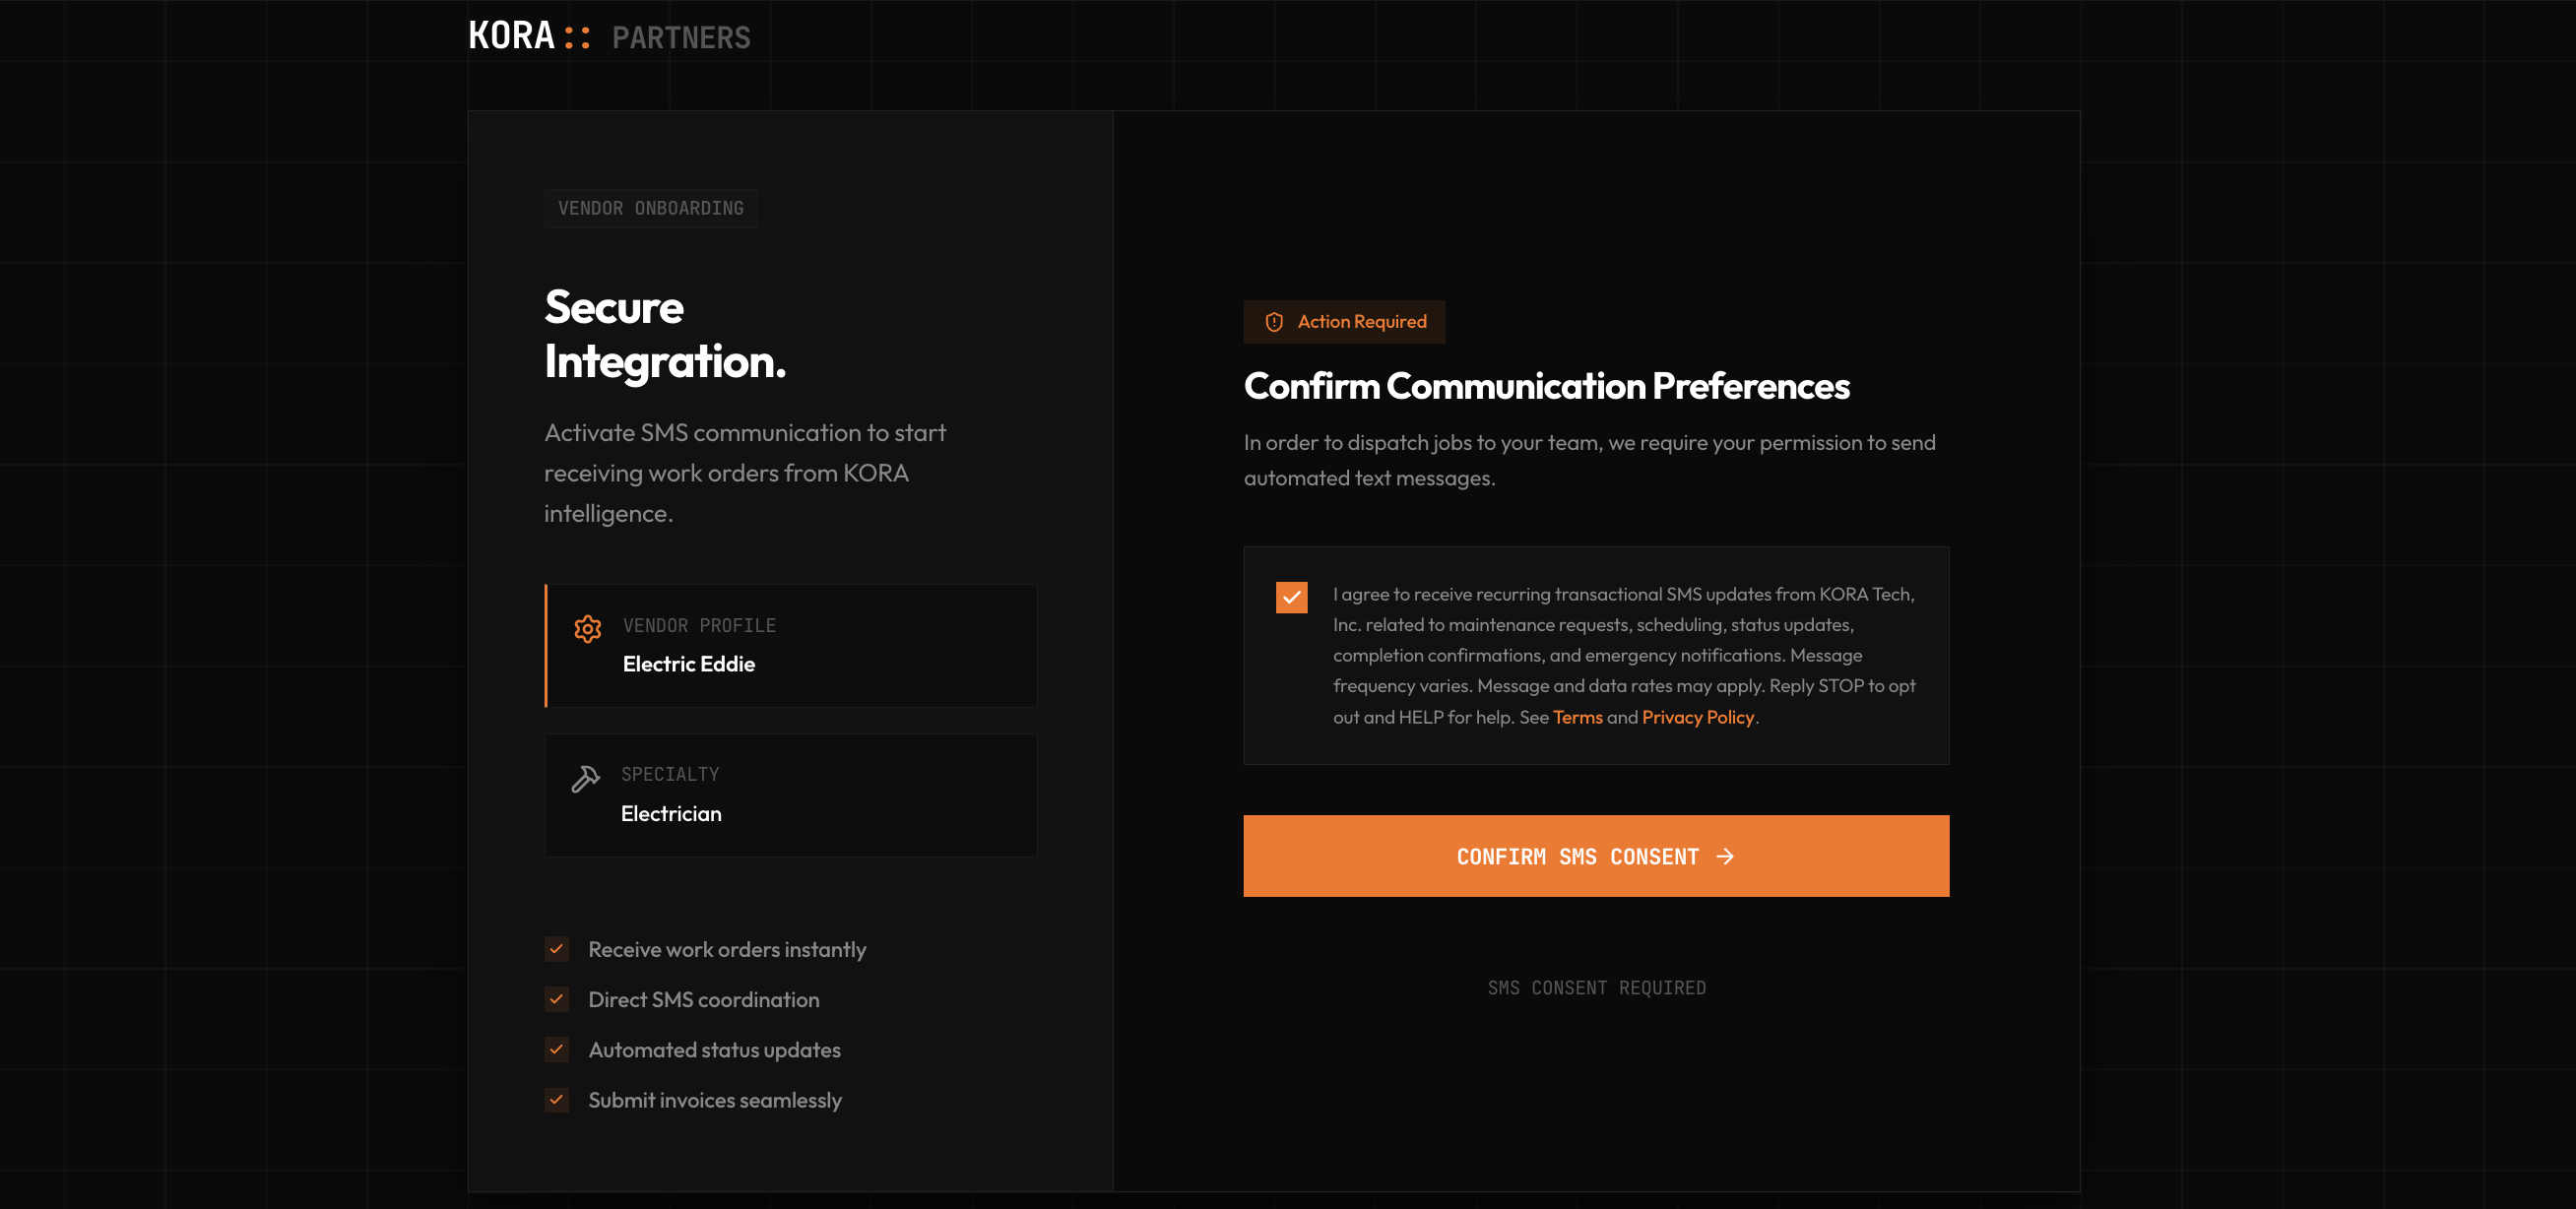Uncheck the SMS agreement checkbox

pyautogui.click(x=1291, y=597)
